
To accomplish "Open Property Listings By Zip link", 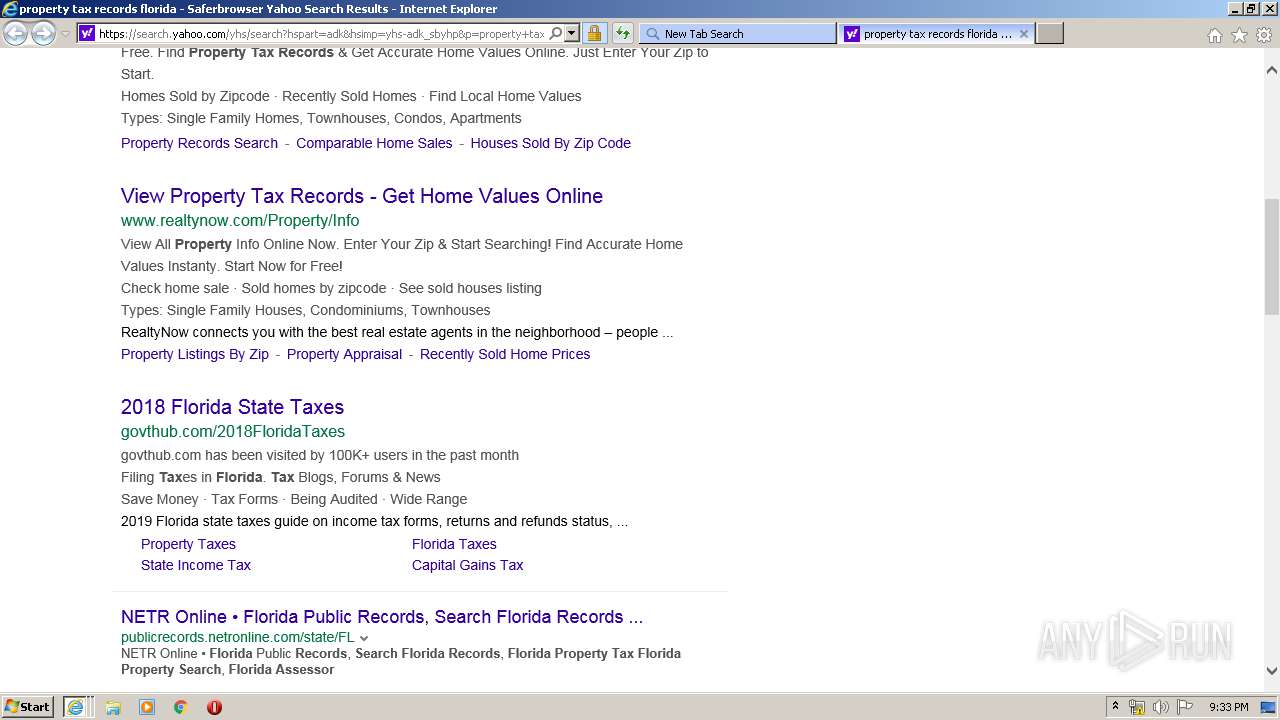I will click(195, 354).
